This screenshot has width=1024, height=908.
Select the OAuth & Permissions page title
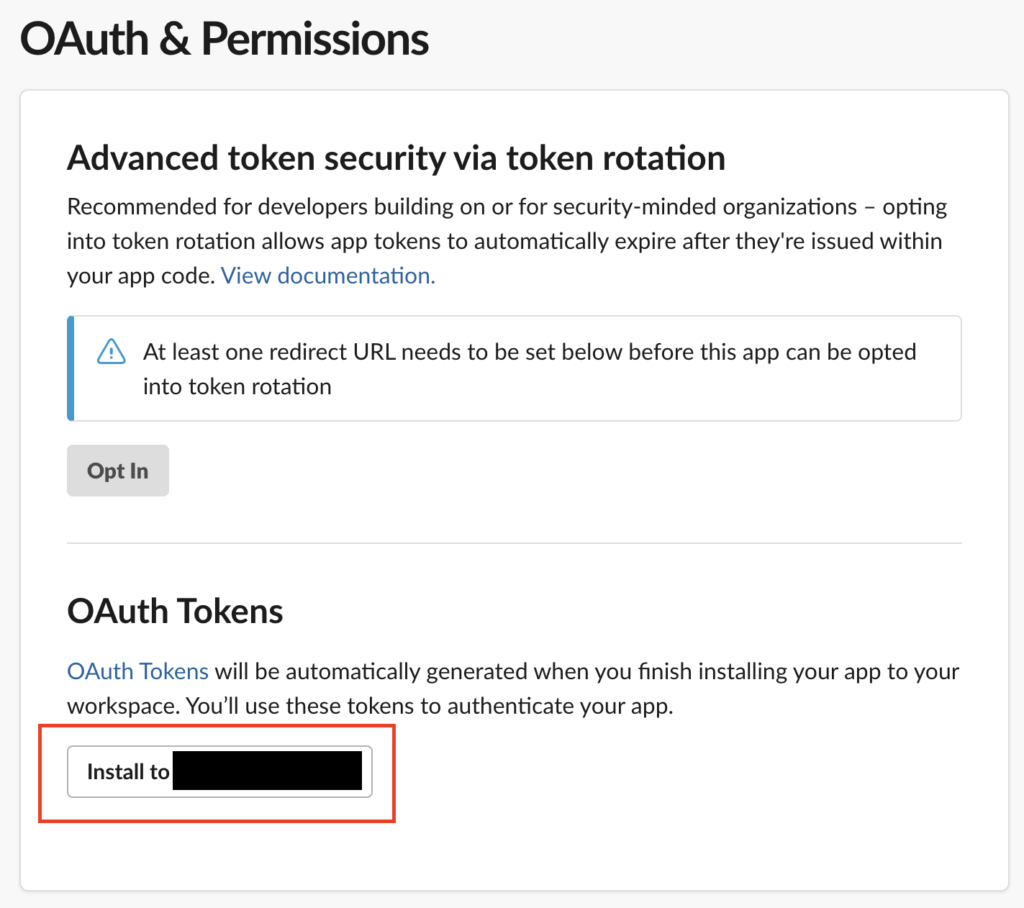coord(224,39)
